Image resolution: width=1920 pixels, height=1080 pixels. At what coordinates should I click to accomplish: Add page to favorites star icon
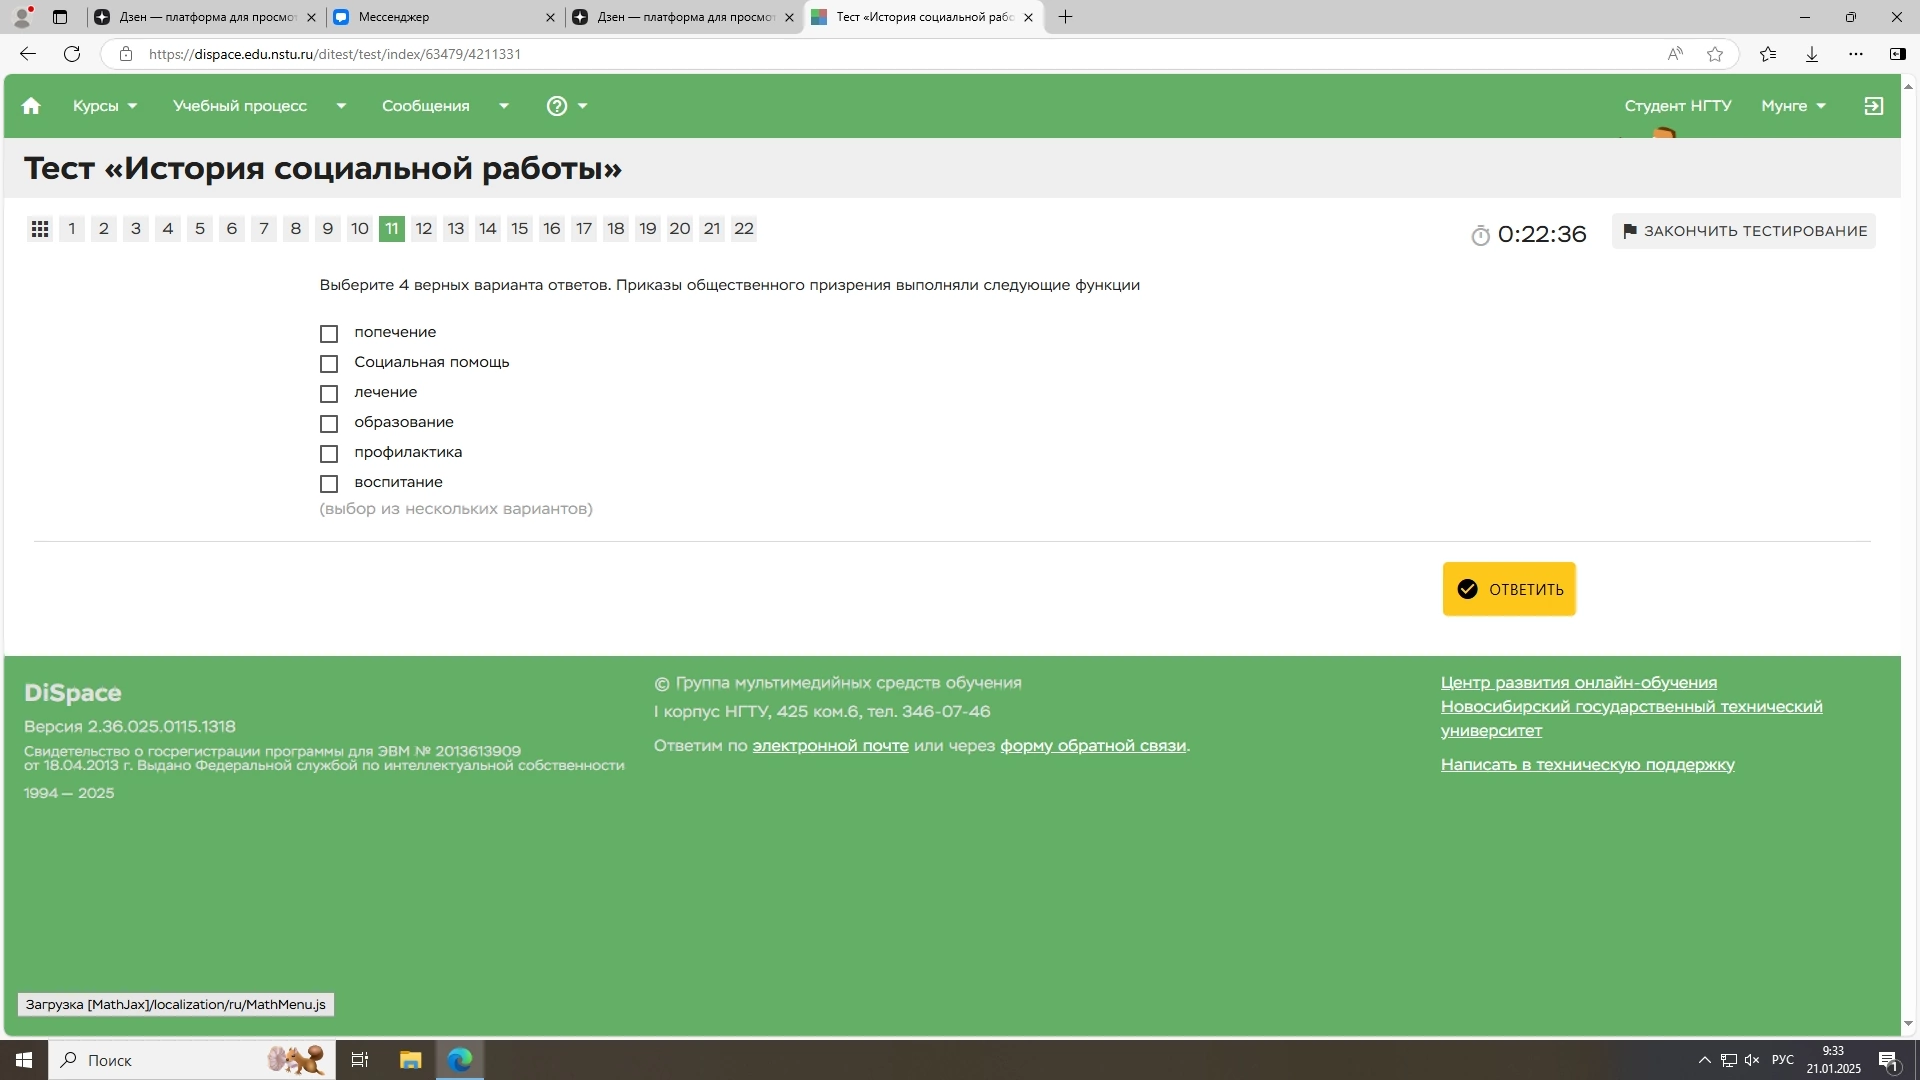pos(1715,54)
